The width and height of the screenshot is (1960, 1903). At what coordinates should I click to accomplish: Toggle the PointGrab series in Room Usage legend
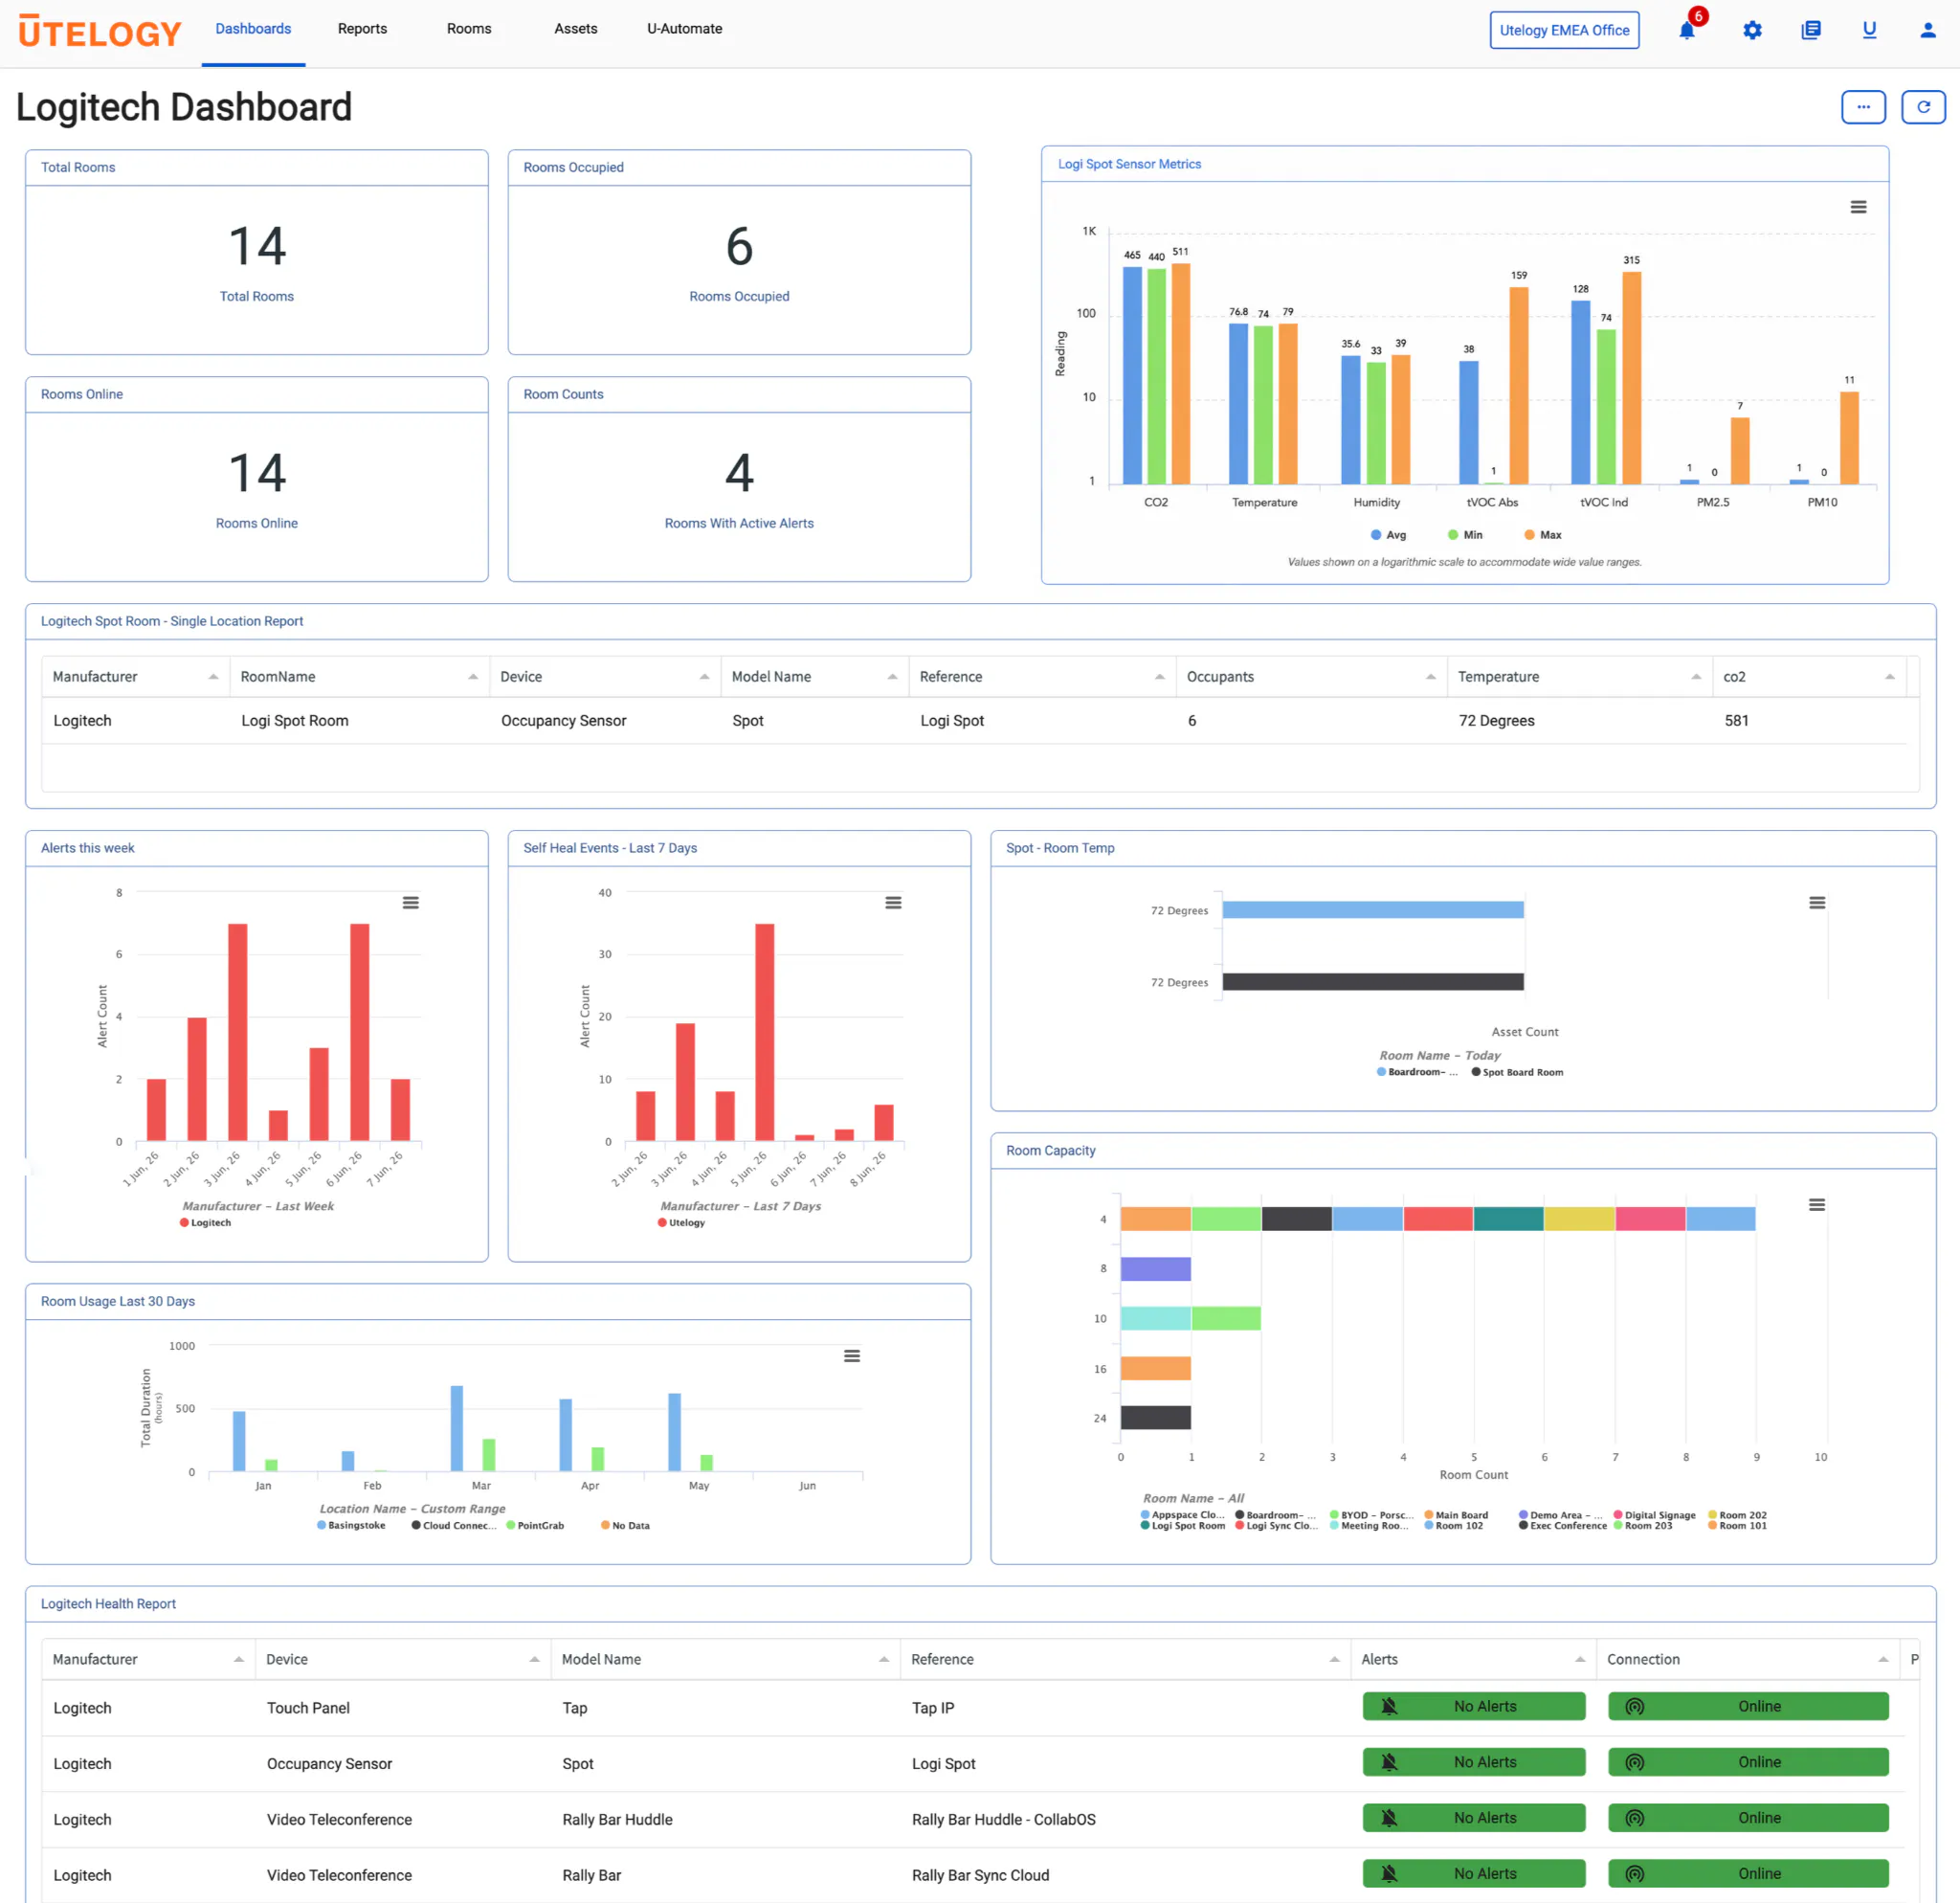pos(535,1525)
